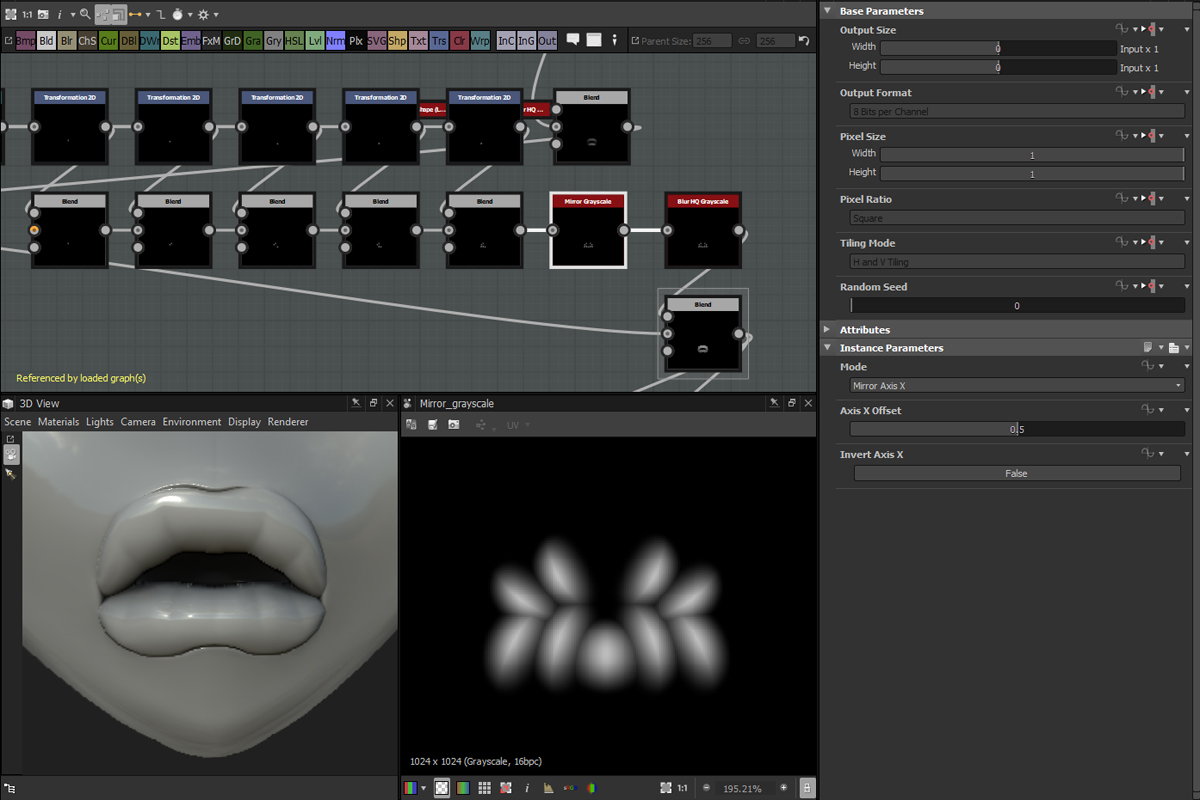Click the Normal (Nrm) node shortcut icon
Screen dimensions: 1200x800
tap(335, 41)
